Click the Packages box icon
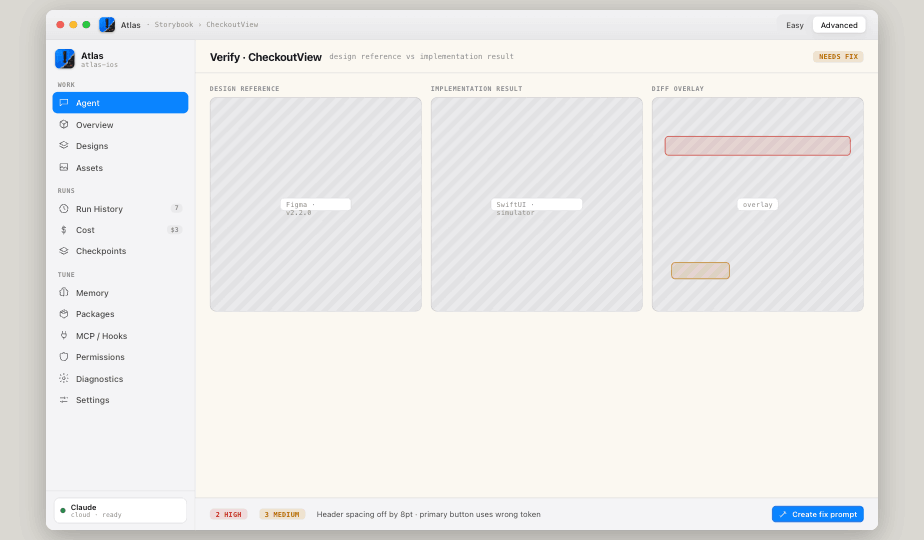 (x=64, y=314)
